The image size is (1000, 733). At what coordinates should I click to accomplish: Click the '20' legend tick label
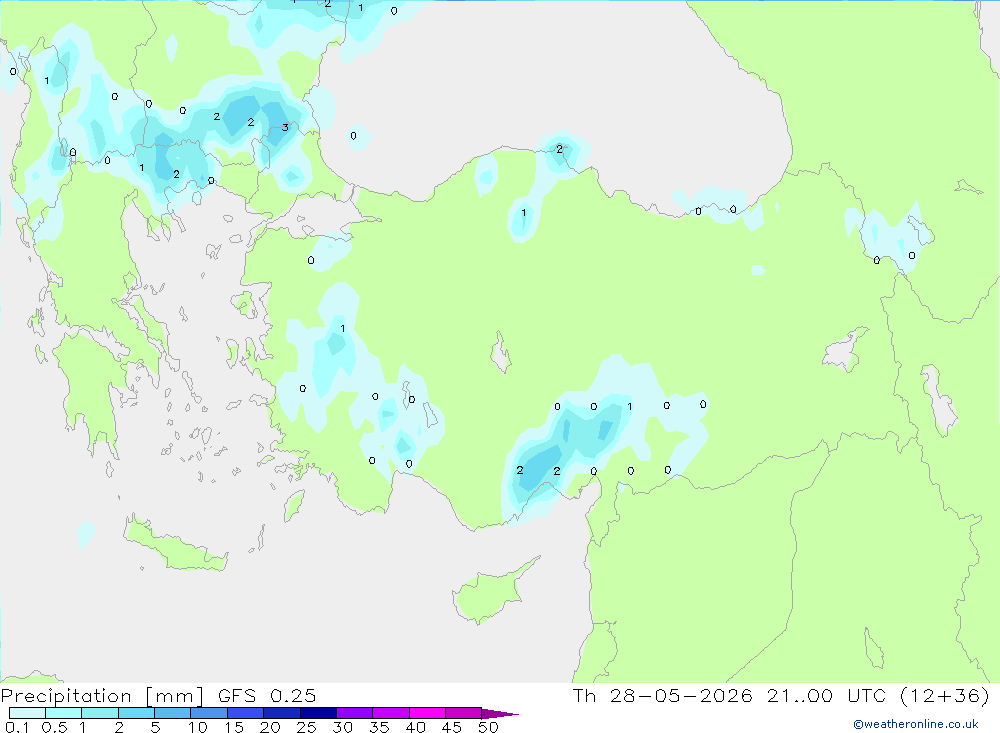click(270, 727)
